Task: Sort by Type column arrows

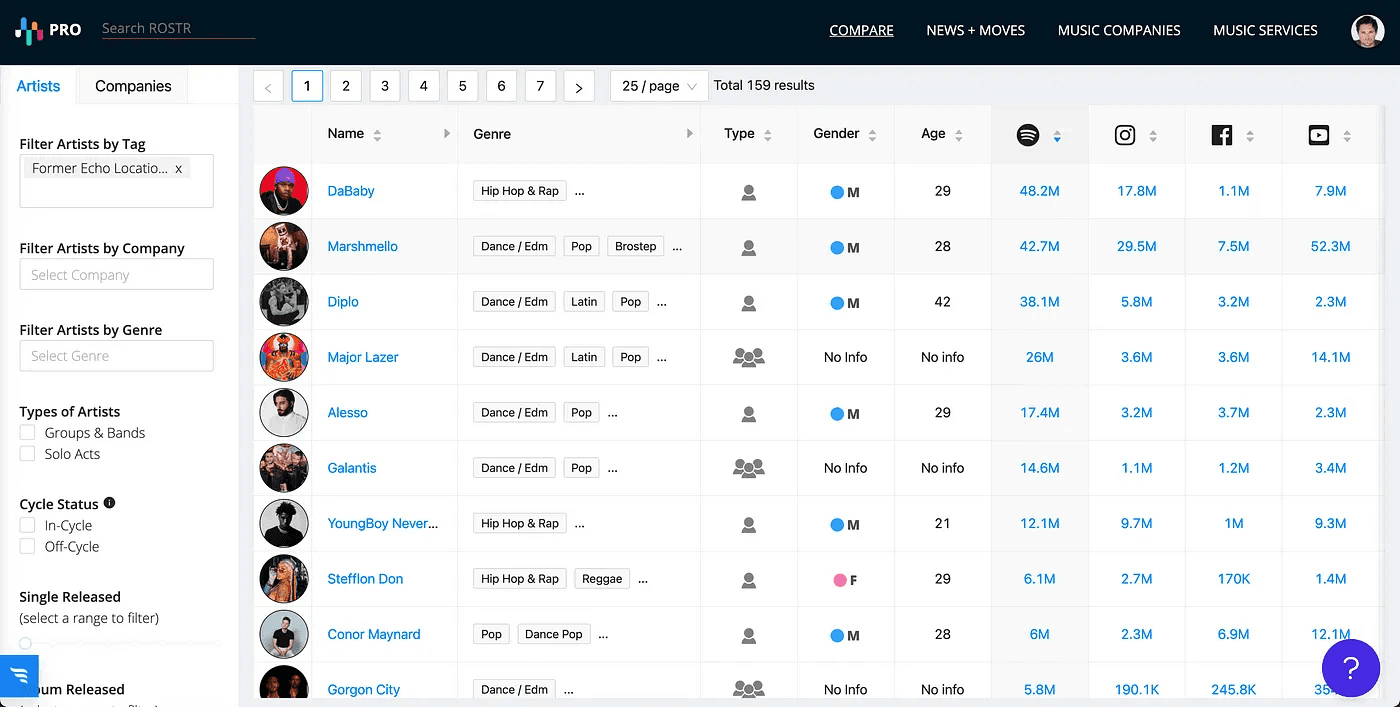Action: (767, 135)
